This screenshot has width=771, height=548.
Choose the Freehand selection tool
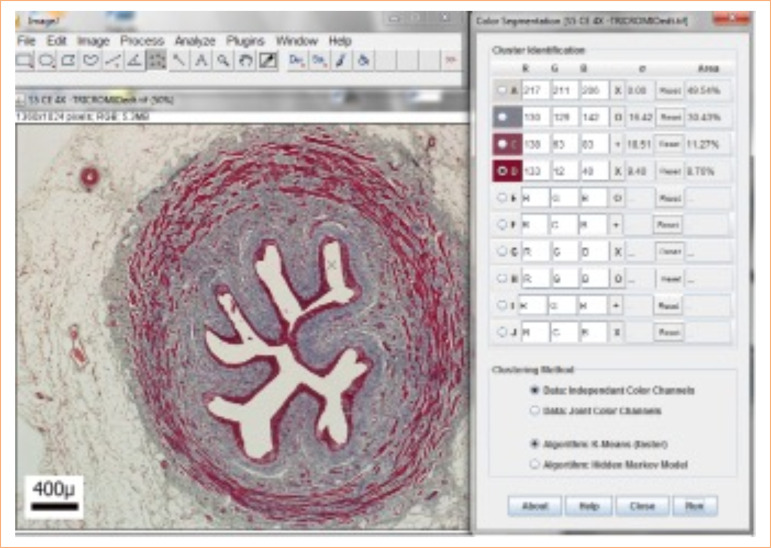[x=91, y=61]
